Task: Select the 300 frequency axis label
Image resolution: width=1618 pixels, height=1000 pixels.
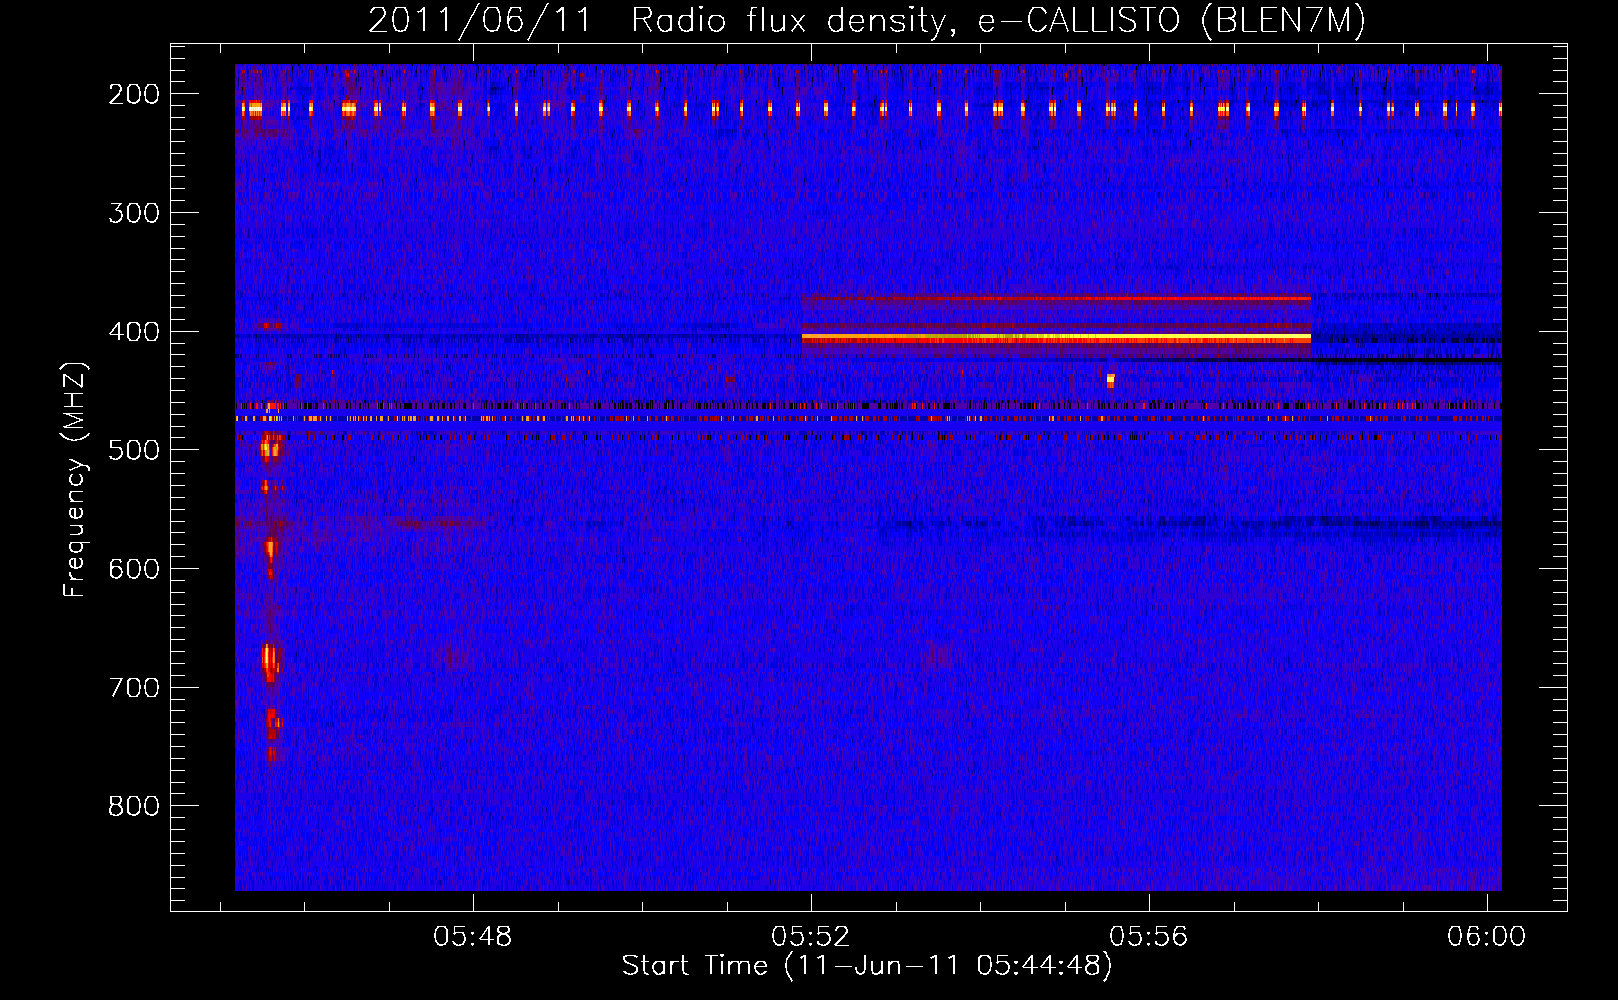Action: click(x=134, y=213)
